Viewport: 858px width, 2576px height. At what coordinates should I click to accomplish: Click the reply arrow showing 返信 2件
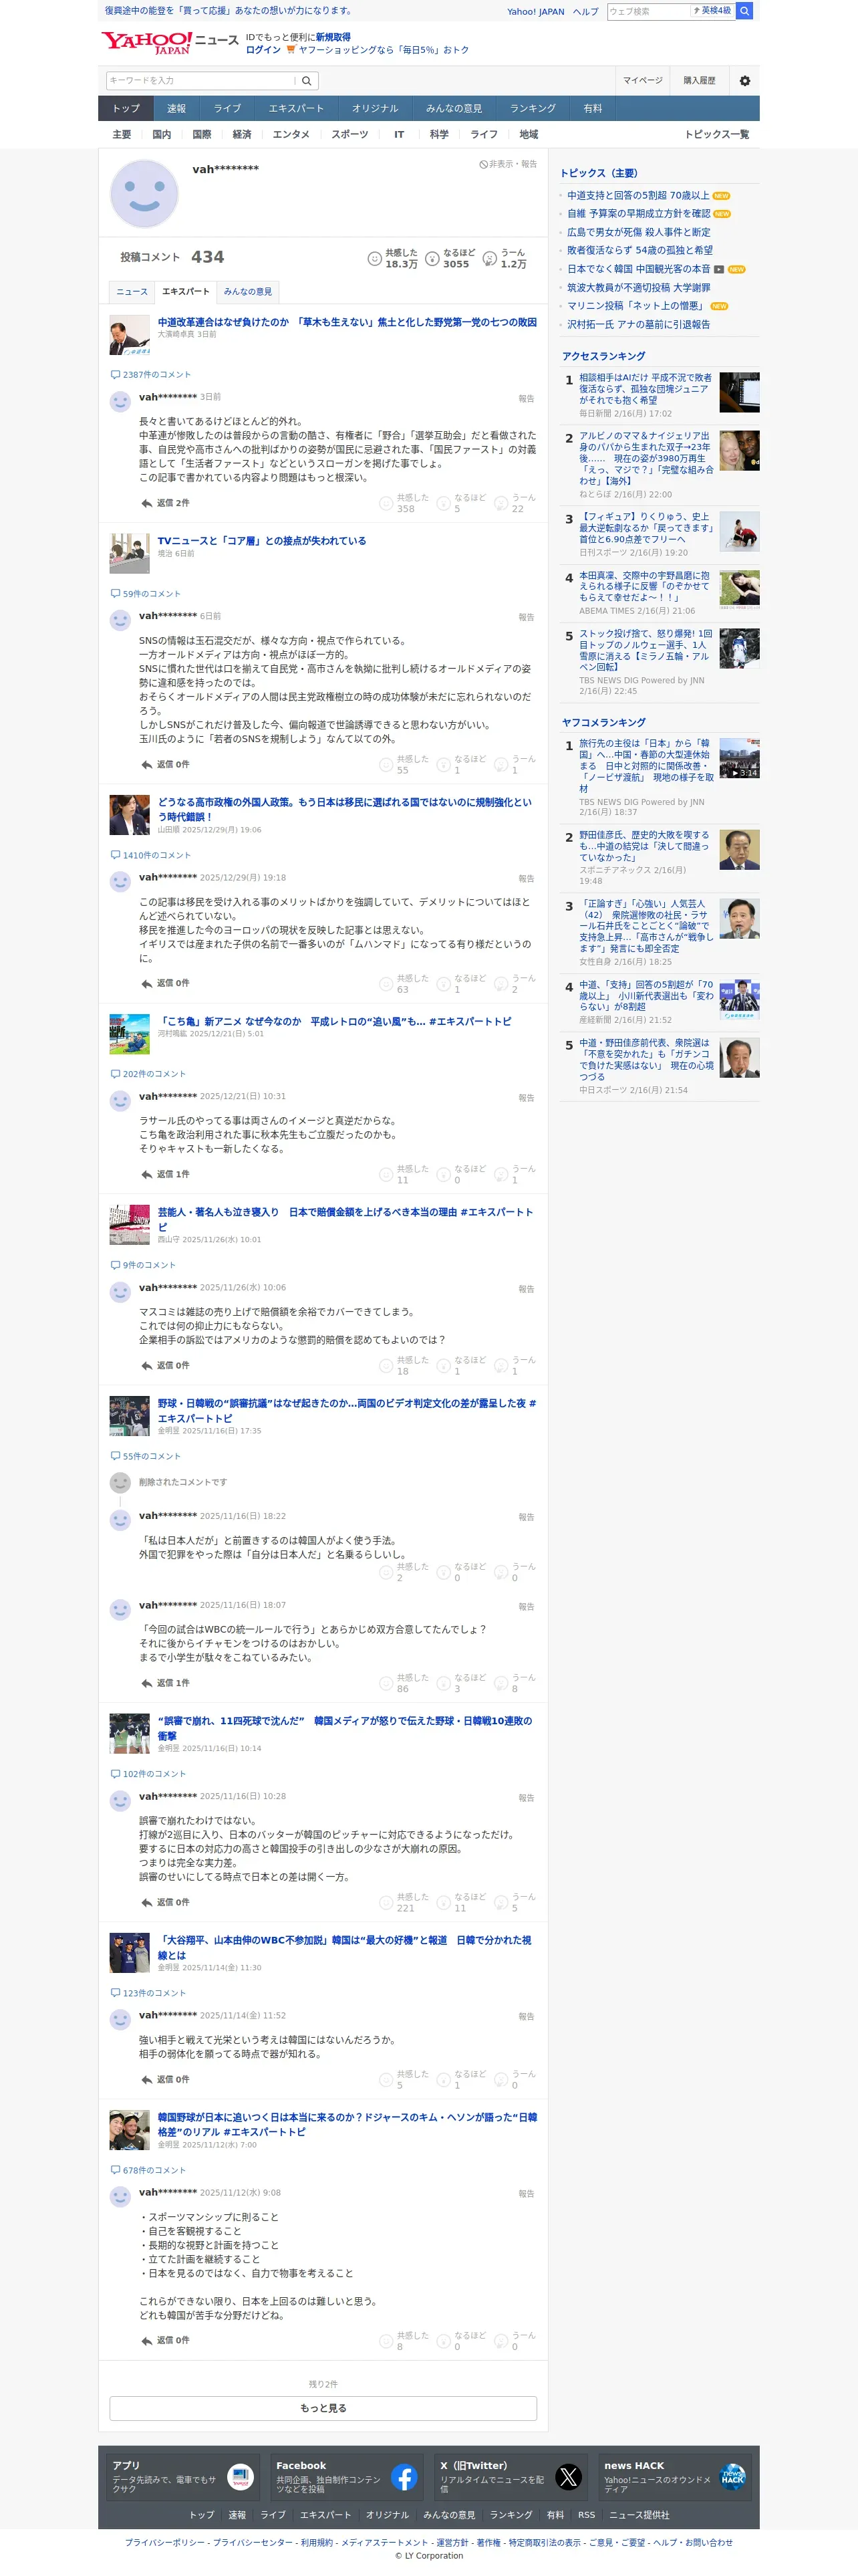tap(147, 504)
